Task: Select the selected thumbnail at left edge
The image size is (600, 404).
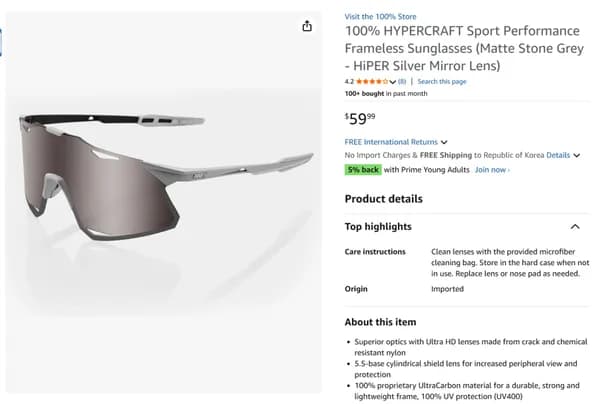Action: (x=2, y=42)
